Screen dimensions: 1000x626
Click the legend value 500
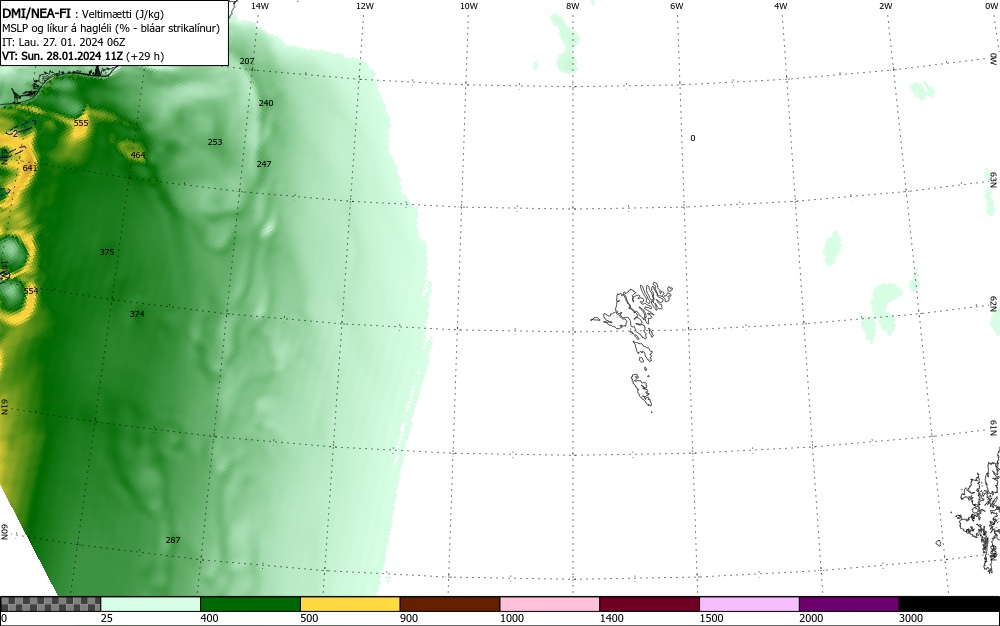(309, 618)
